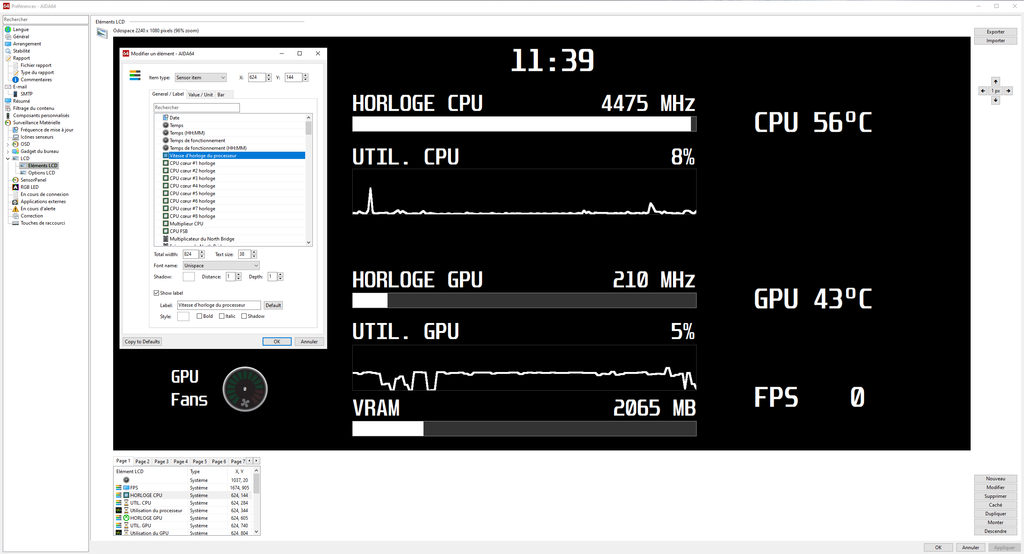Click the label Style color swatch
The image size is (1024, 554).
tap(183, 316)
